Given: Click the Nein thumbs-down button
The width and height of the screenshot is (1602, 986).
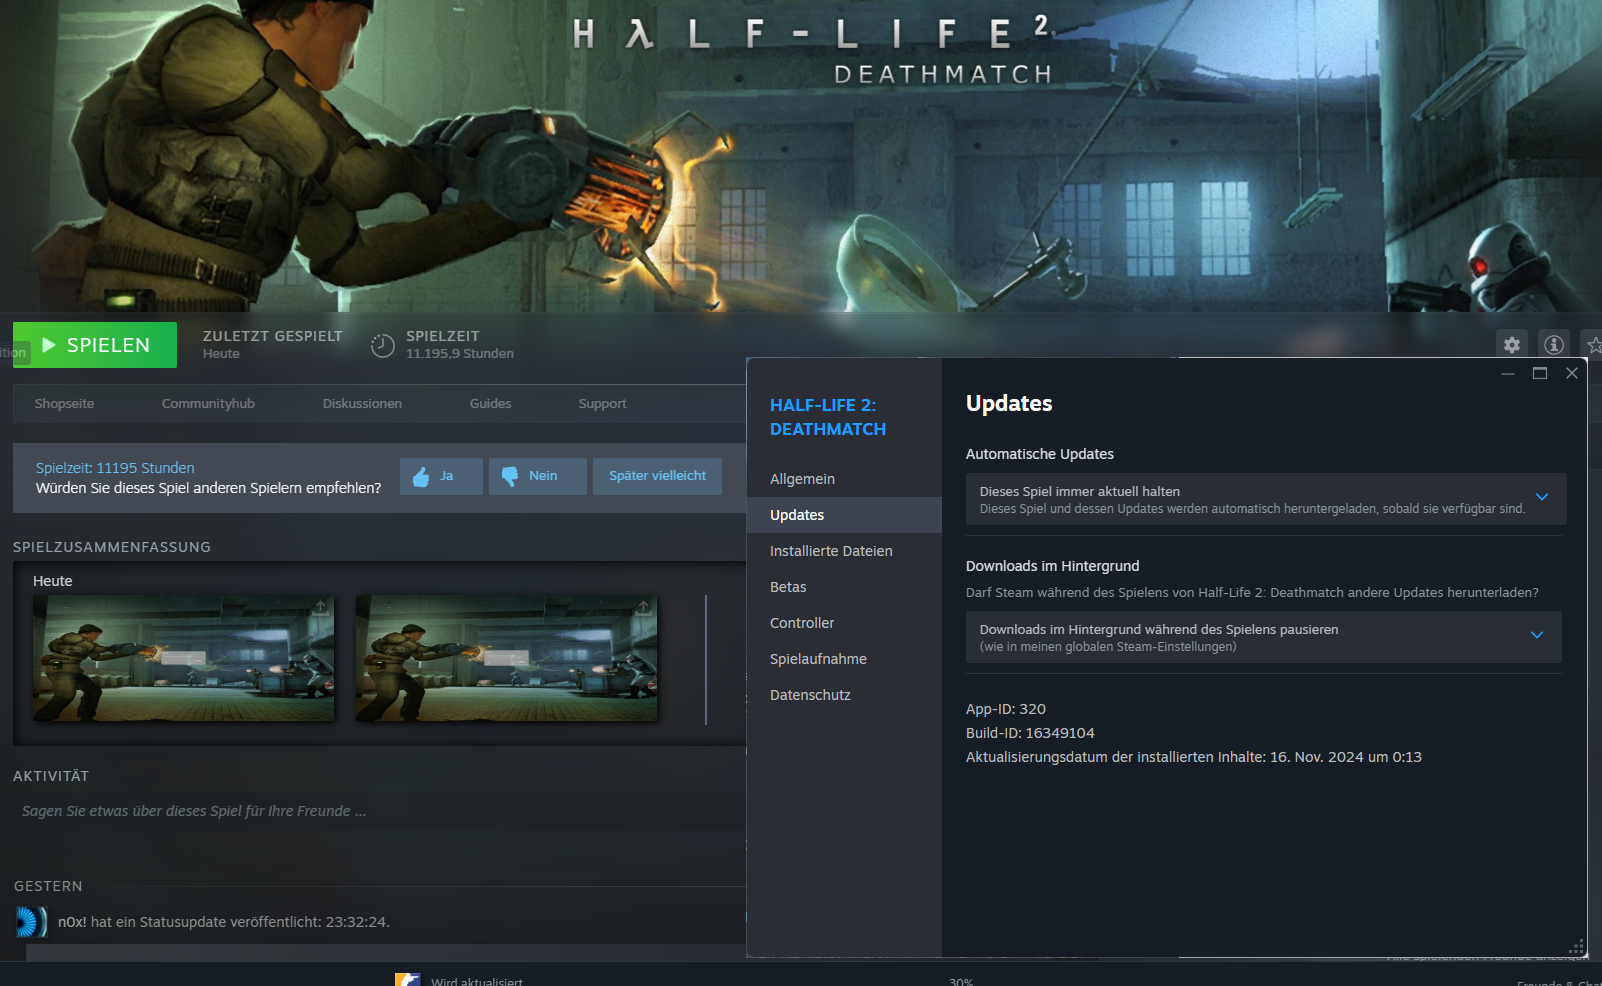Looking at the screenshot, I should (538, 476).
